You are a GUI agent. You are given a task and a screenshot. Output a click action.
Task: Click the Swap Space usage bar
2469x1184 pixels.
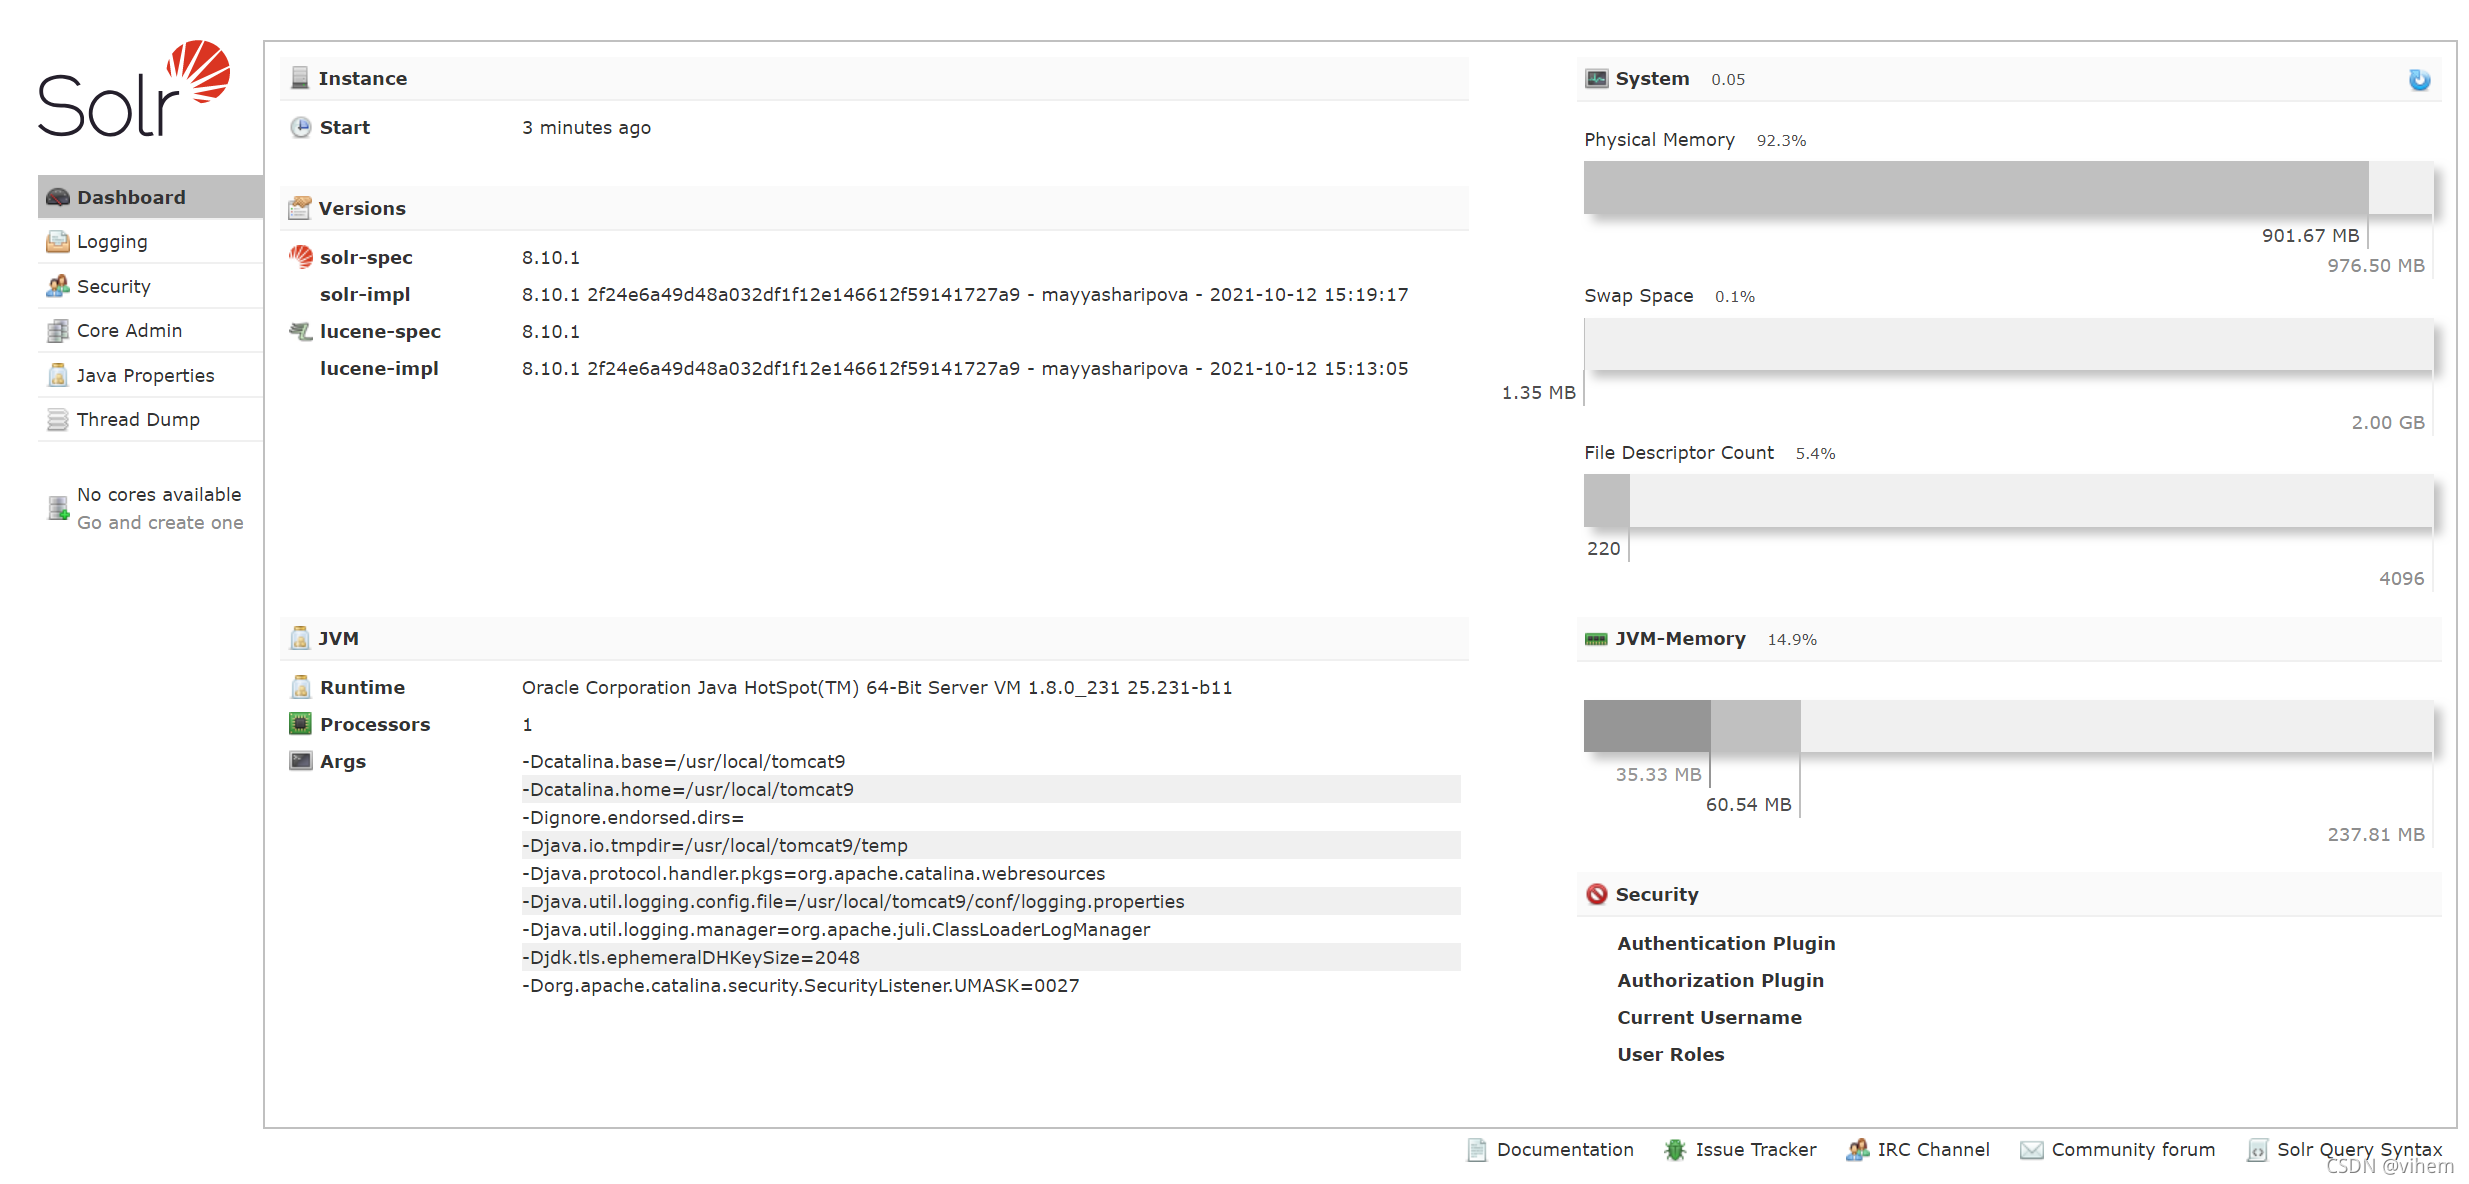point(2008,344)
